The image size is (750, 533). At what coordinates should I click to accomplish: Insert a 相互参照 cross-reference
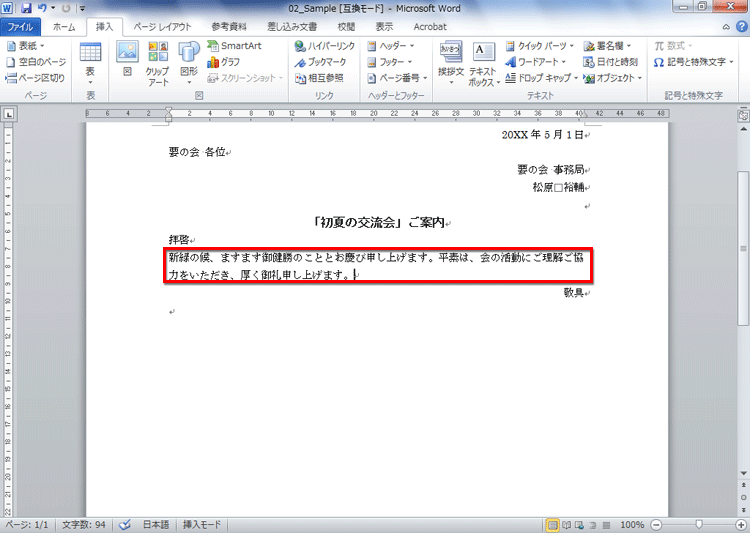[319, 78]
